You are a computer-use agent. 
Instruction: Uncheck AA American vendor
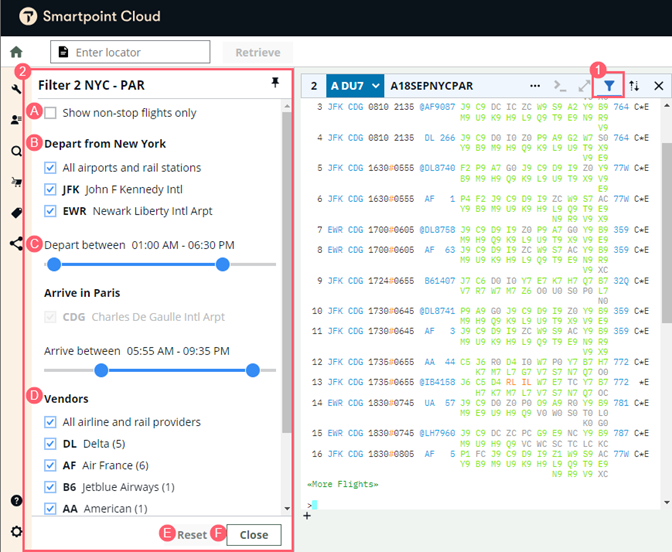[50, 509]
